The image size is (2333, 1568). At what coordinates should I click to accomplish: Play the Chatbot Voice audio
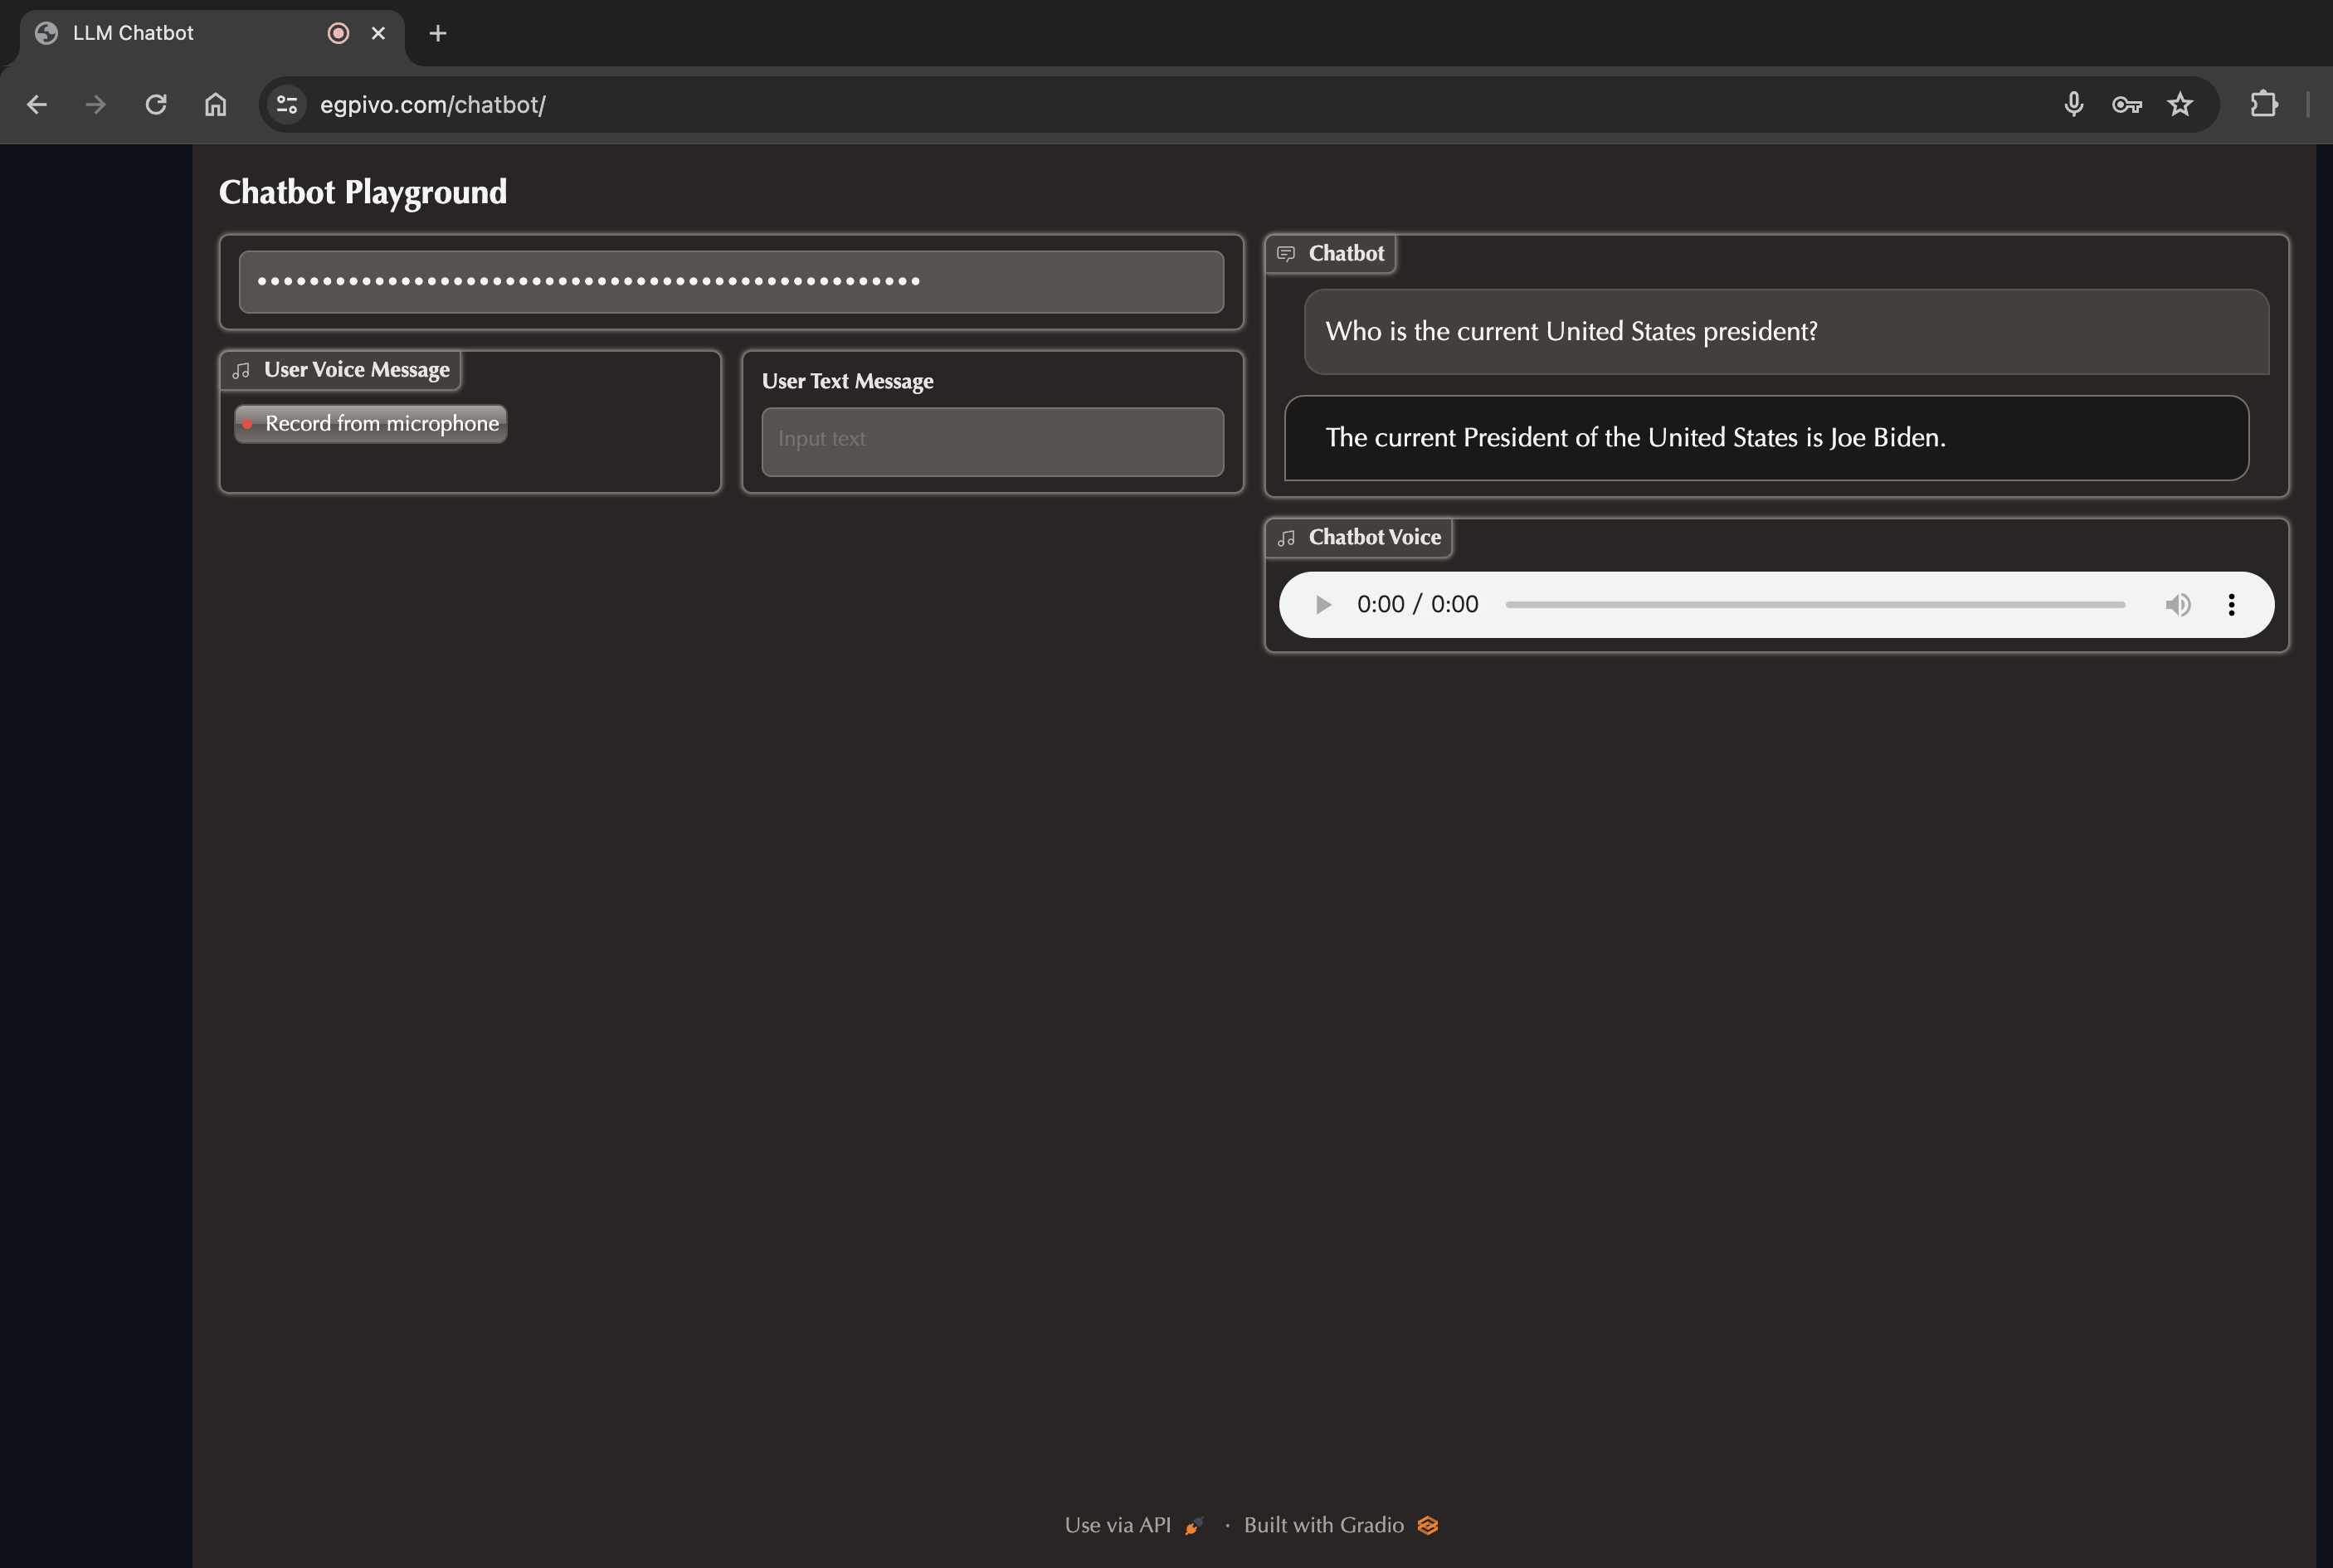(1322, 604)
